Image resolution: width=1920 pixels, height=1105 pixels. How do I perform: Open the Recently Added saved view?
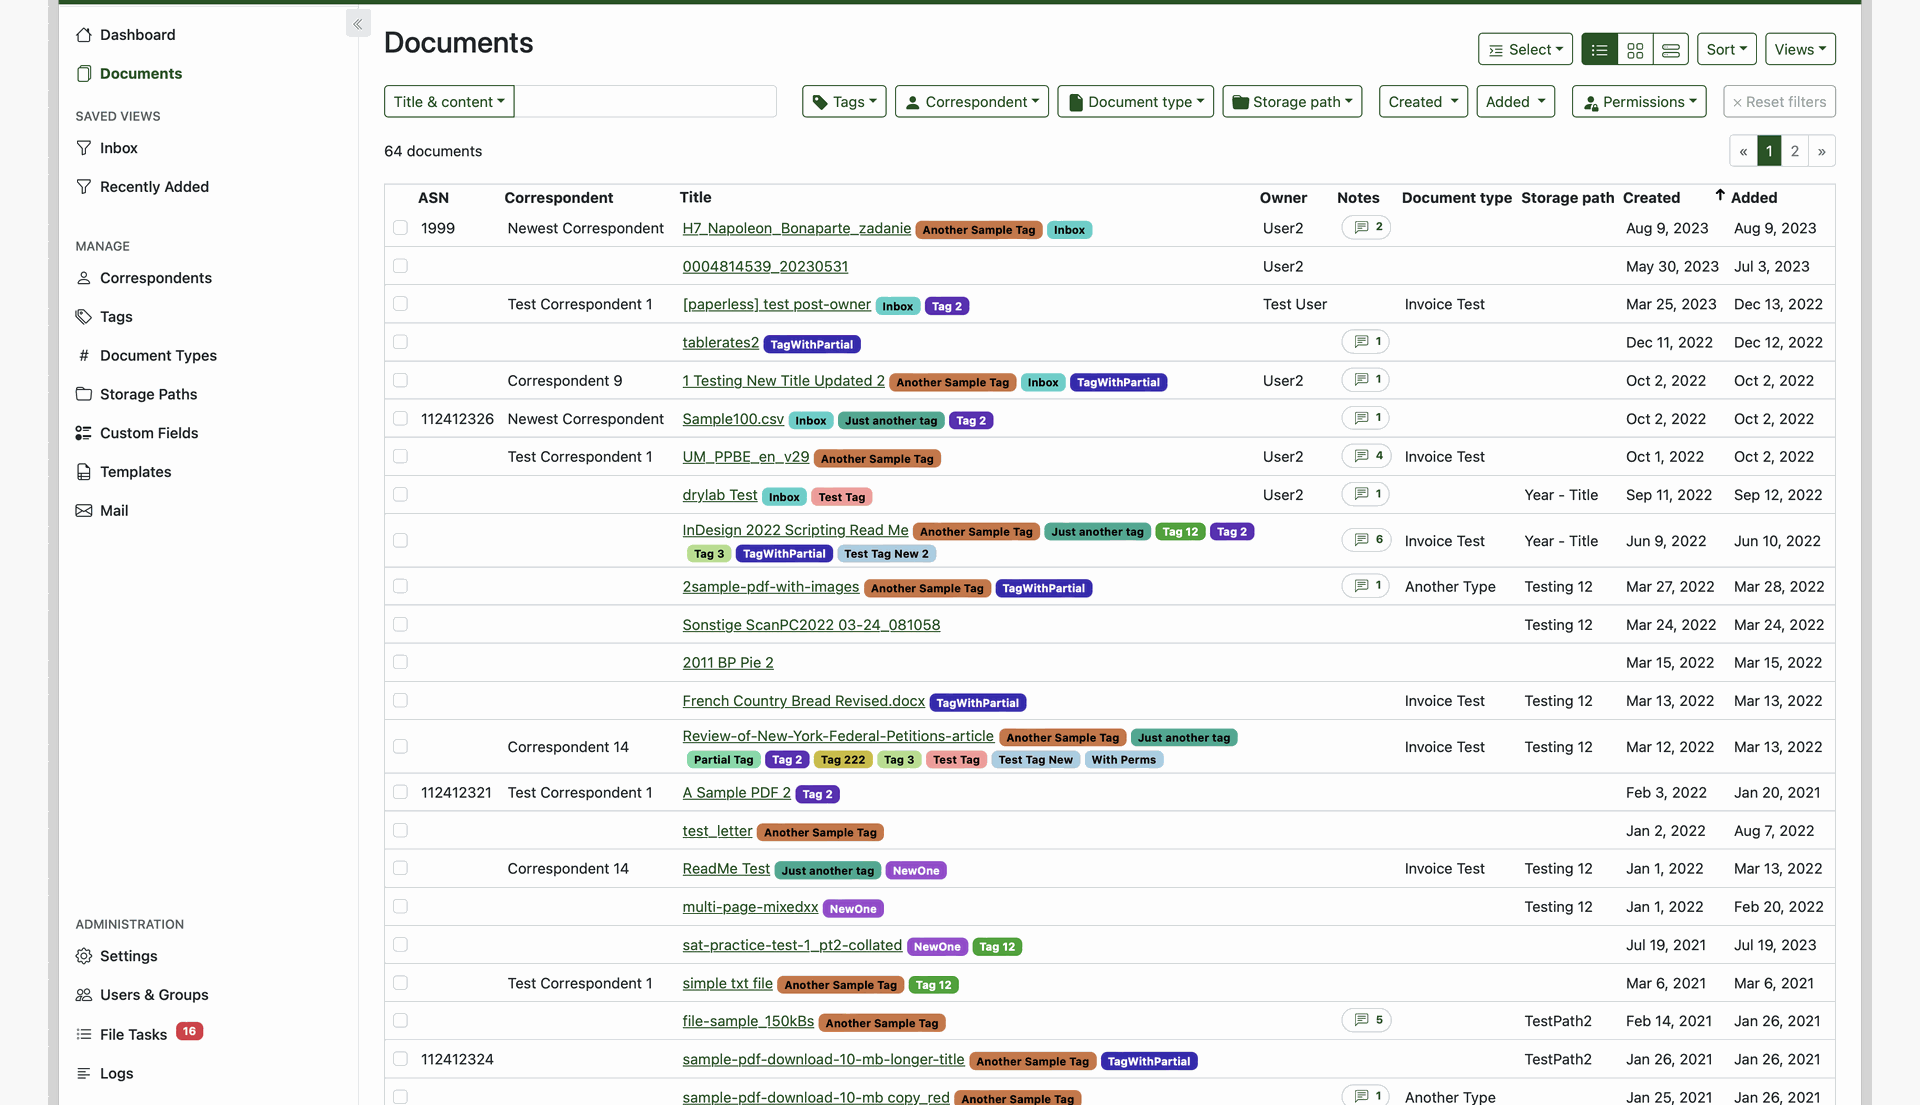point(154,187)
